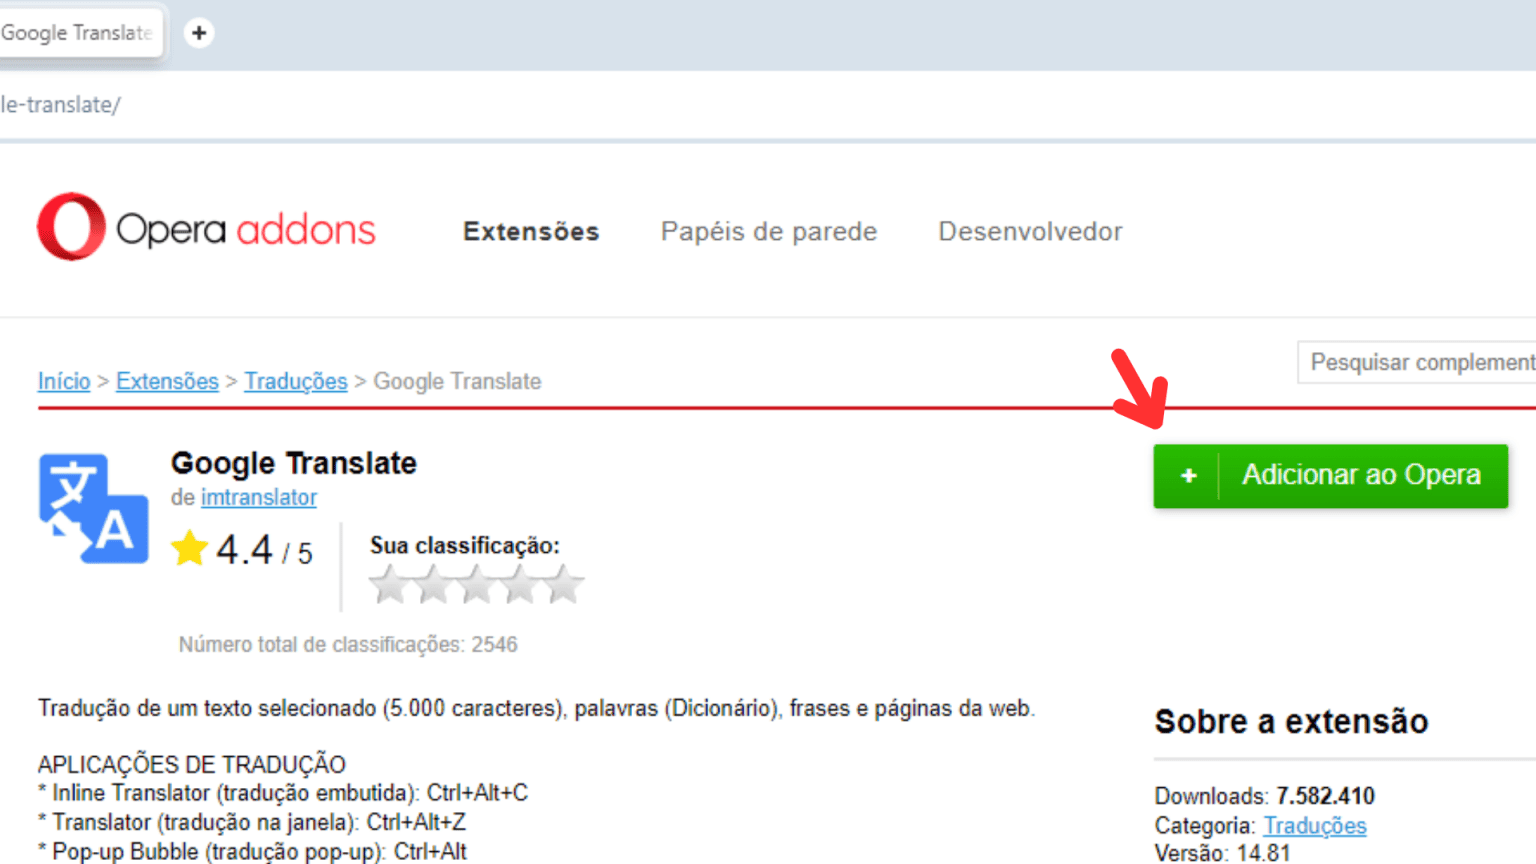1536x864 pixels.
Task: Click the yellow star next to the 4.4 rating
Action: (189, 548)
